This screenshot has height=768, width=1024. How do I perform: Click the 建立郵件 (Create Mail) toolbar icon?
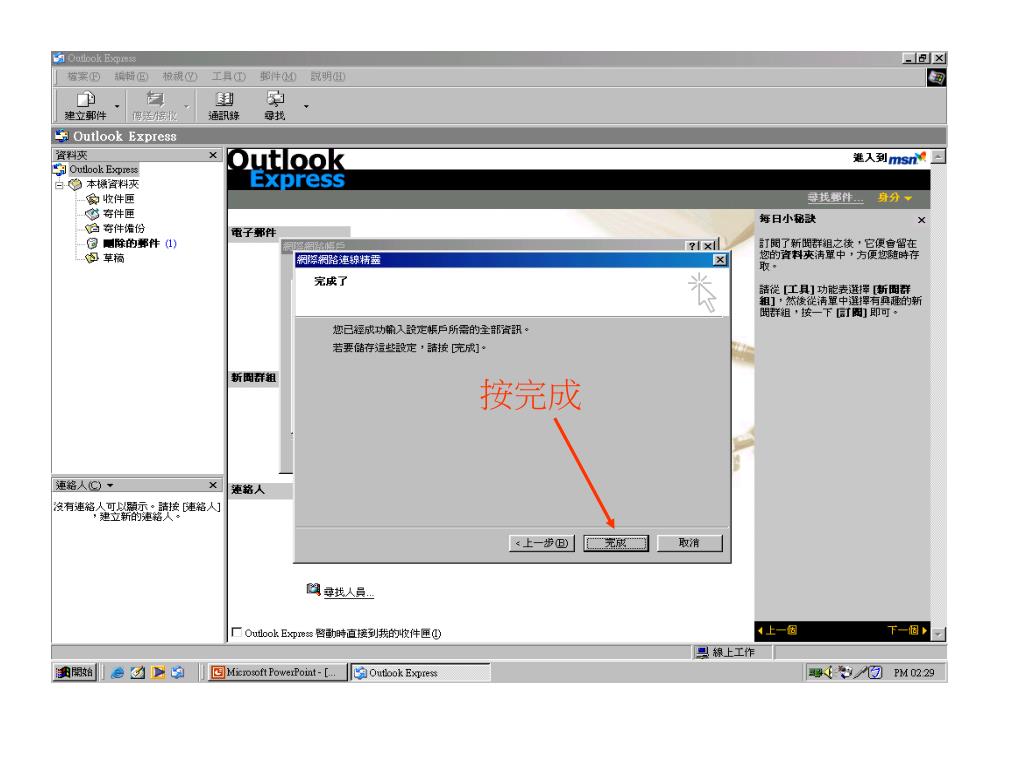pos(86,106)
